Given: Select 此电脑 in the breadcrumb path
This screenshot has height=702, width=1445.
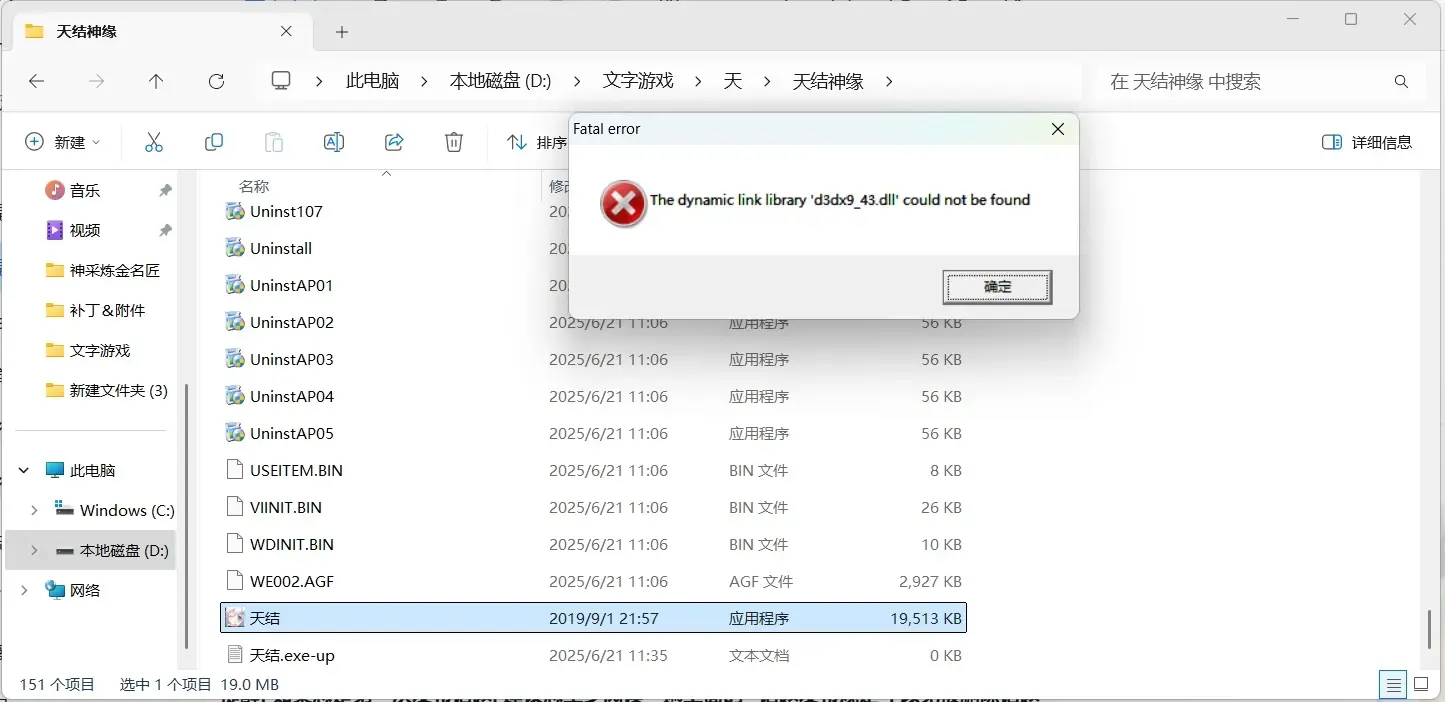Looking at the screenshot, I should click(372, 81).
